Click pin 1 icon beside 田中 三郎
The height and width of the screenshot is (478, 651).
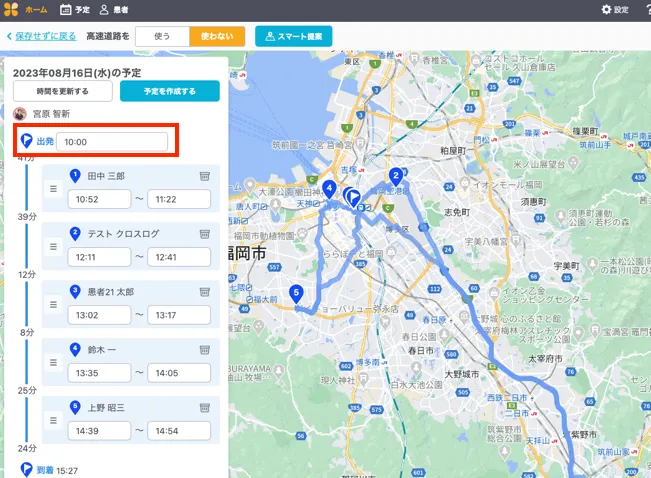[75, 176]
